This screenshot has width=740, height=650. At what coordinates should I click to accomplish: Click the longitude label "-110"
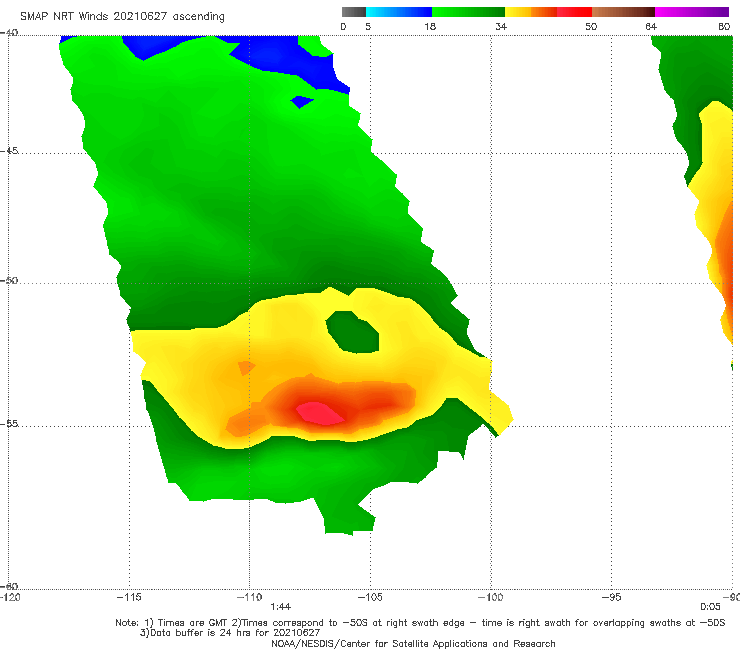coord(249,597)
